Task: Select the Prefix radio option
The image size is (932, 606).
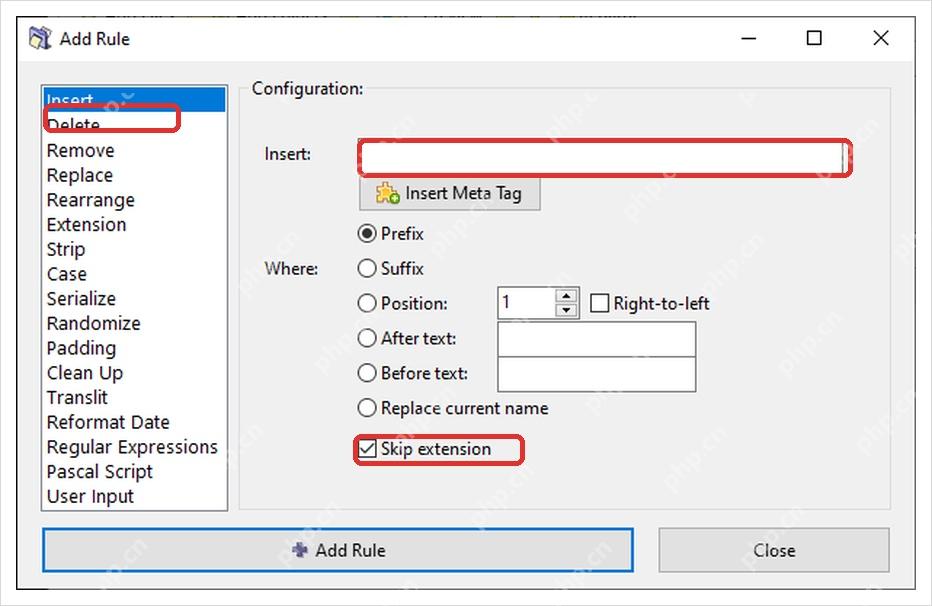Action: pos(391,233)
